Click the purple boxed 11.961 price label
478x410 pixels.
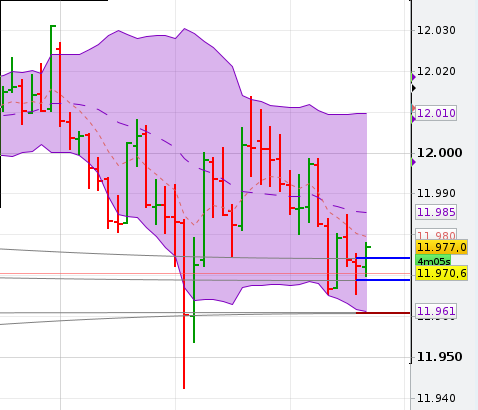pyautogui.click(x=436, y=311)
